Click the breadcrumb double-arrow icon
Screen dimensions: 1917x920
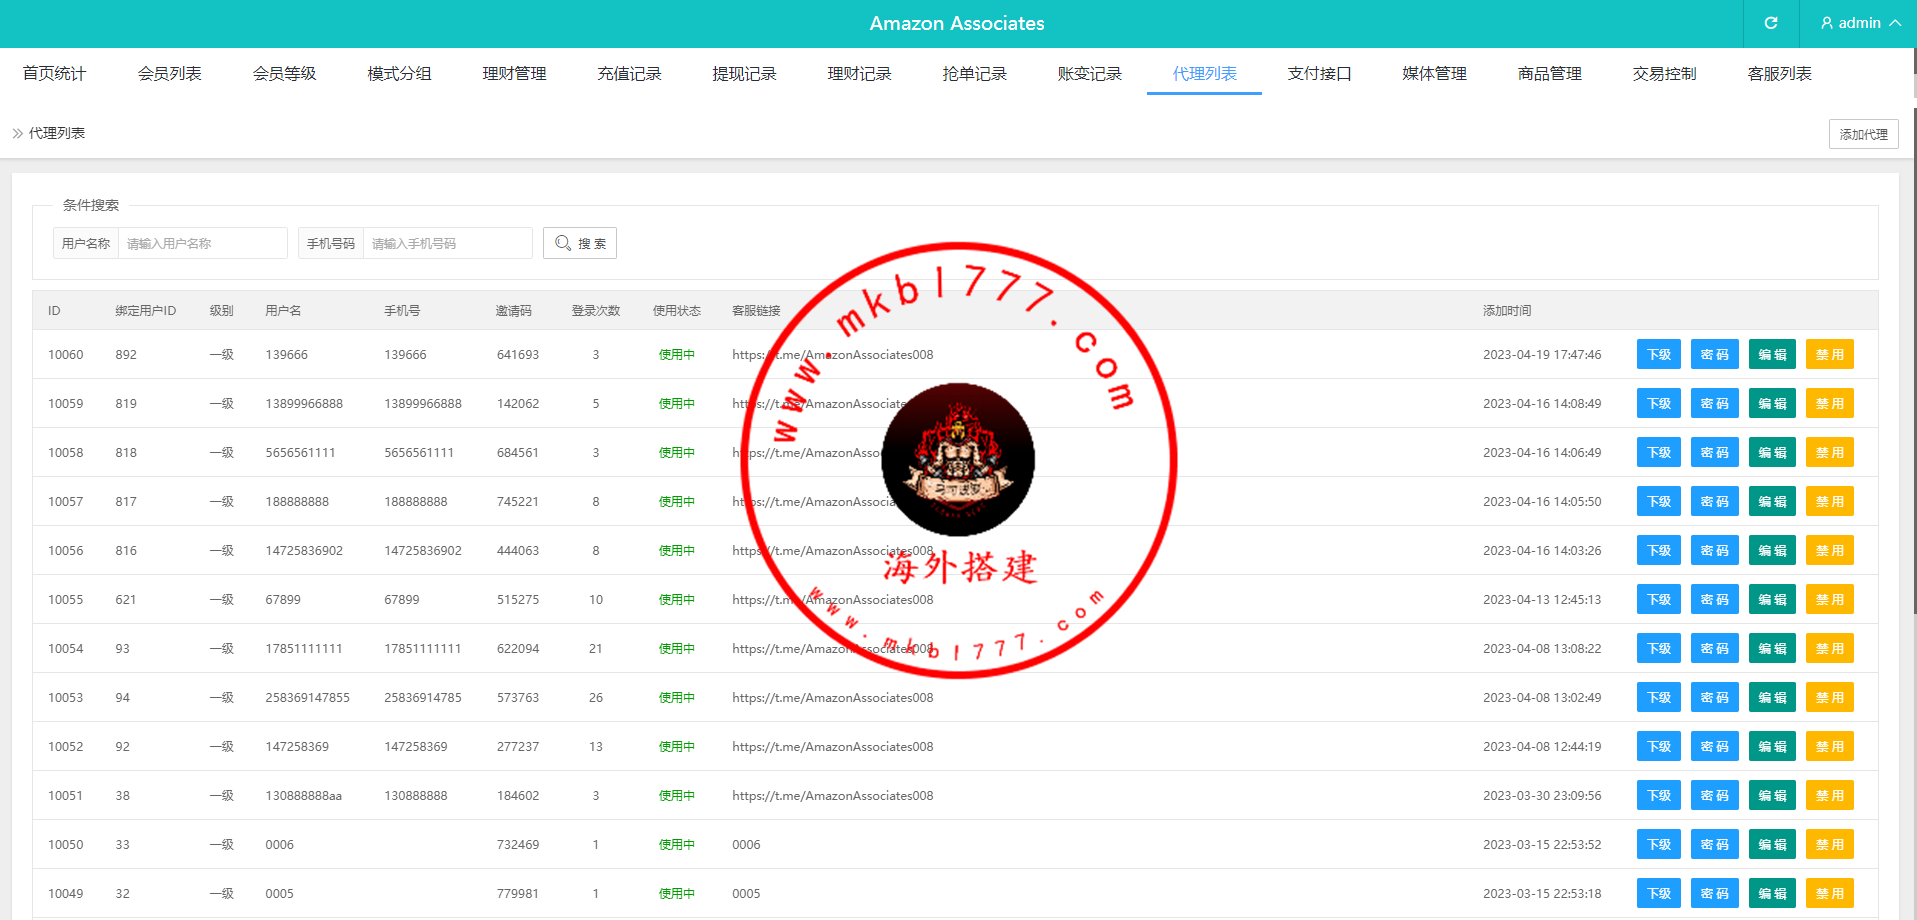[17, 133]
